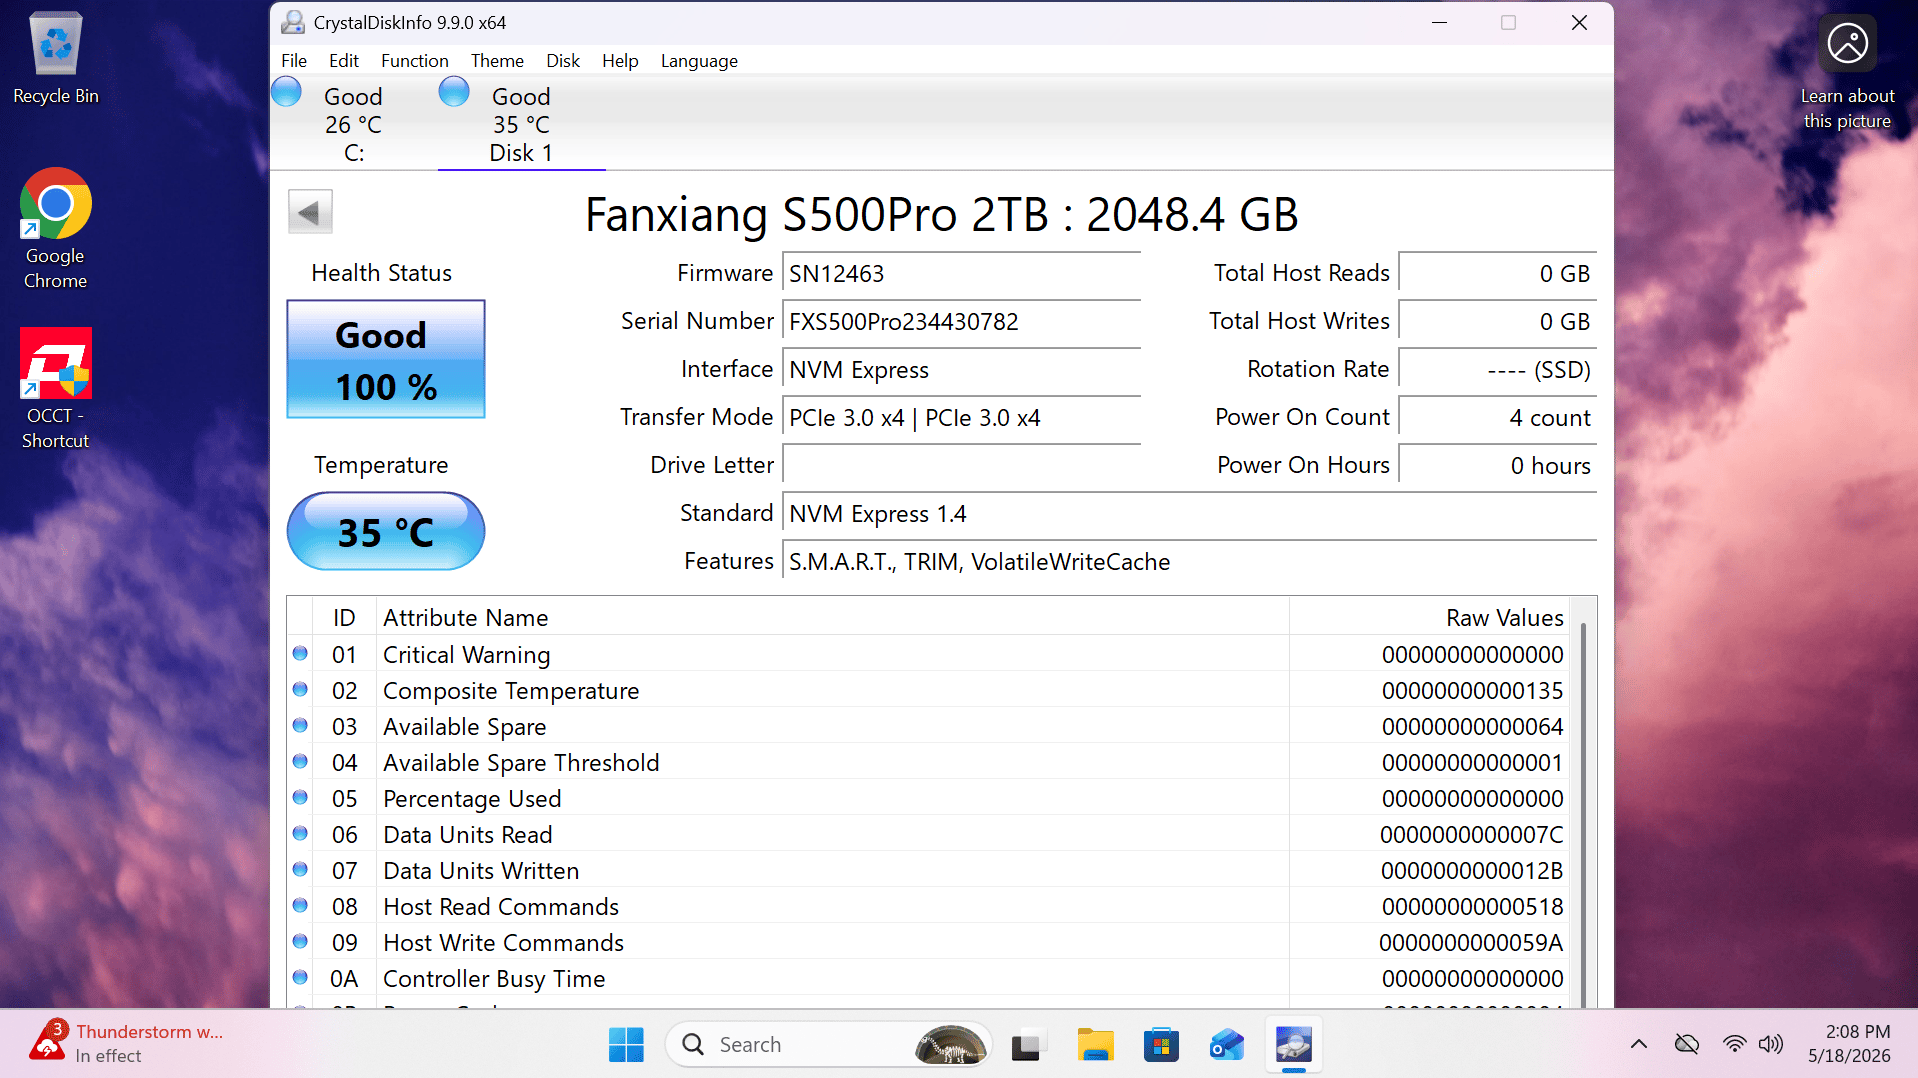The width and height of the screenshot is (1918, 1078).
Task: Click the volume speaker tray icon
Action: 1770,1044
